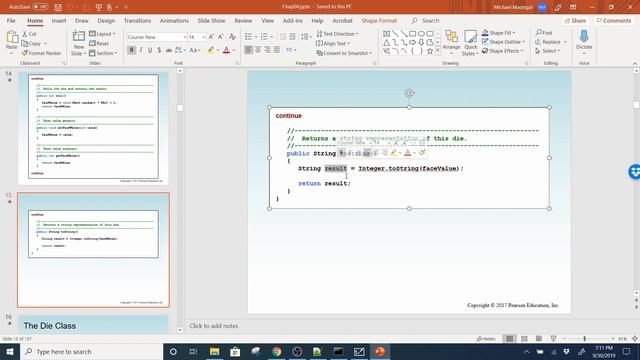Open Shape Fill dropdown

click(498, 33)
